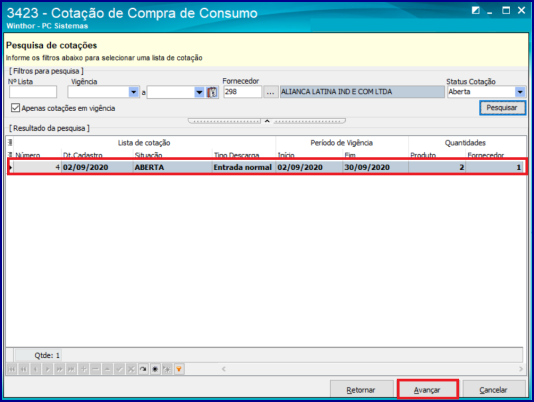Click the Lista de cotação band header
534x402 pixels.
[x=144, y=143]
